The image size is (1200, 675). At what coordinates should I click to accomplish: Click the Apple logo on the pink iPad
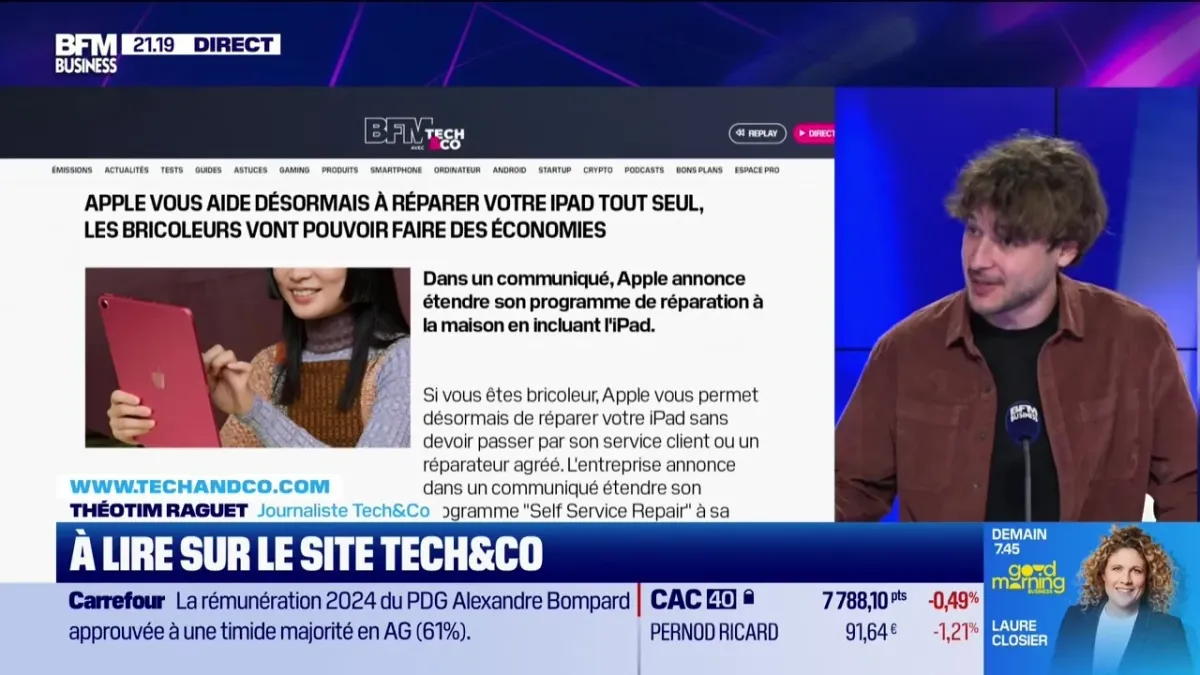[x=157, y=380]
